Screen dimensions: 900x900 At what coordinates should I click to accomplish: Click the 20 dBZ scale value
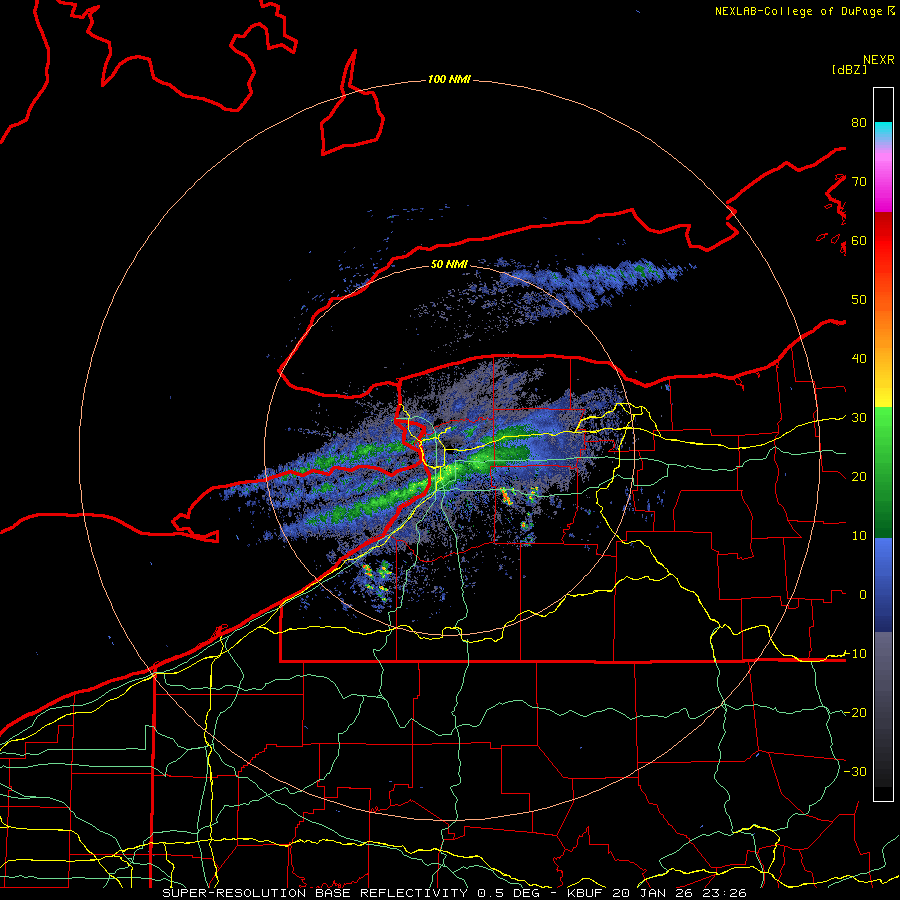tap(859, 476)
